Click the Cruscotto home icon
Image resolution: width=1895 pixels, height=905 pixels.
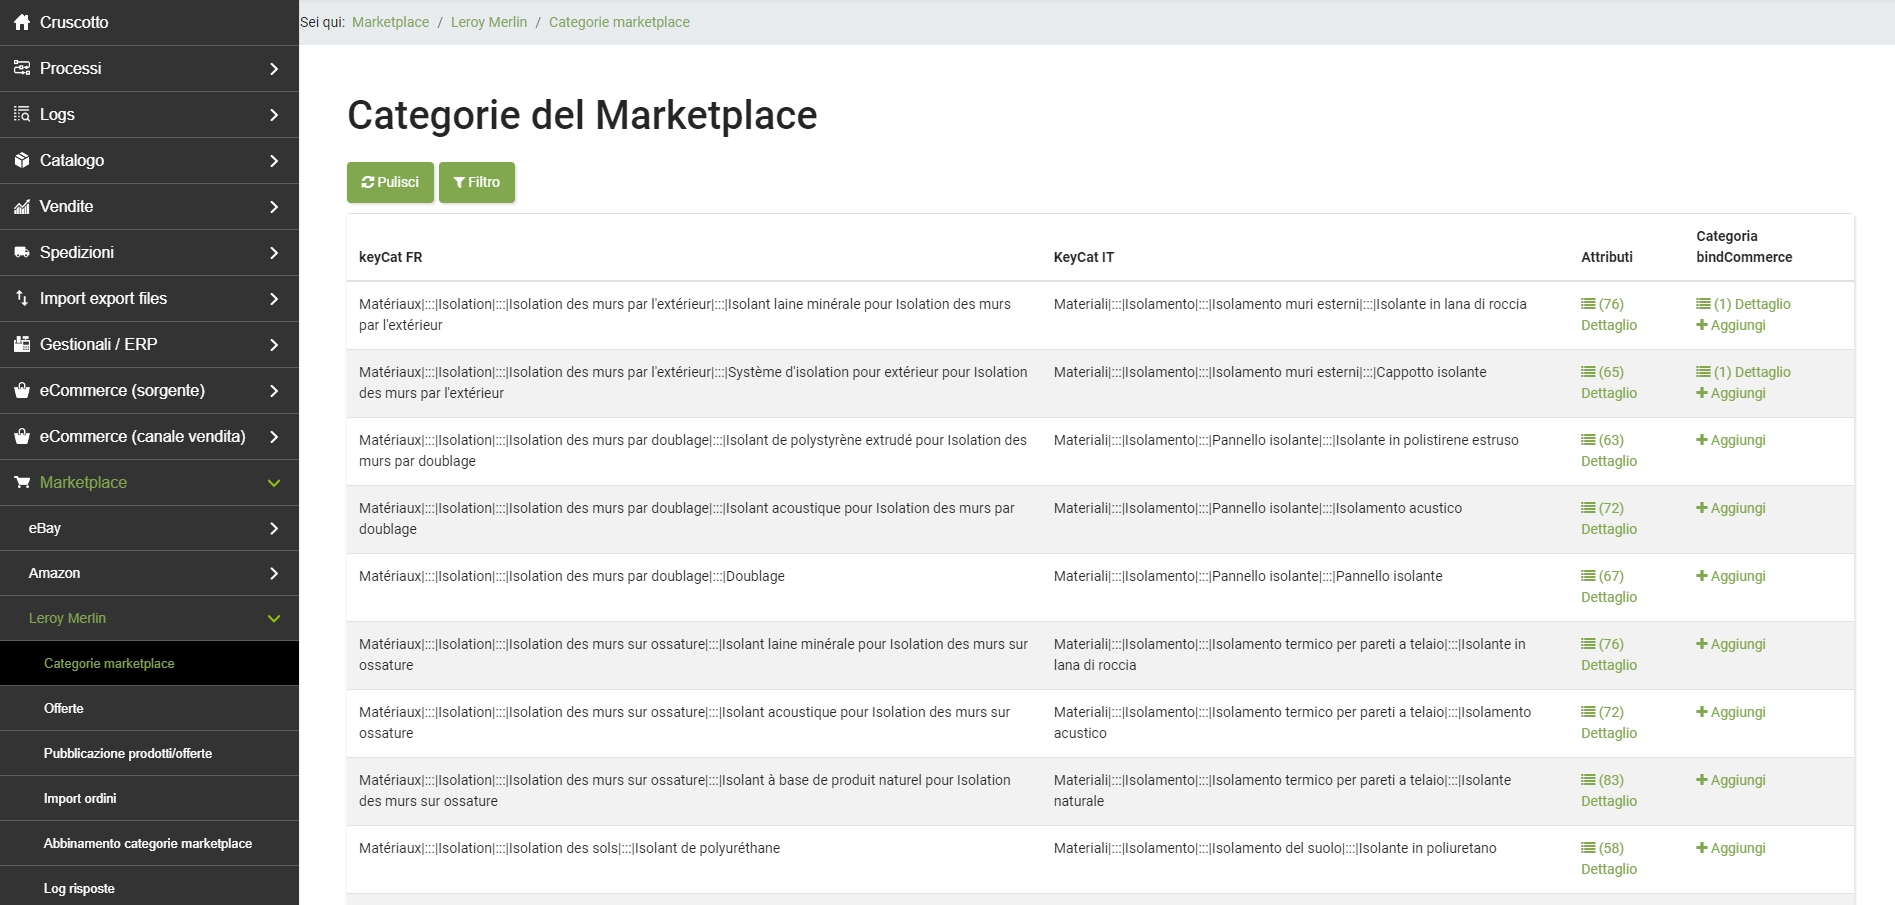(22, 22)
